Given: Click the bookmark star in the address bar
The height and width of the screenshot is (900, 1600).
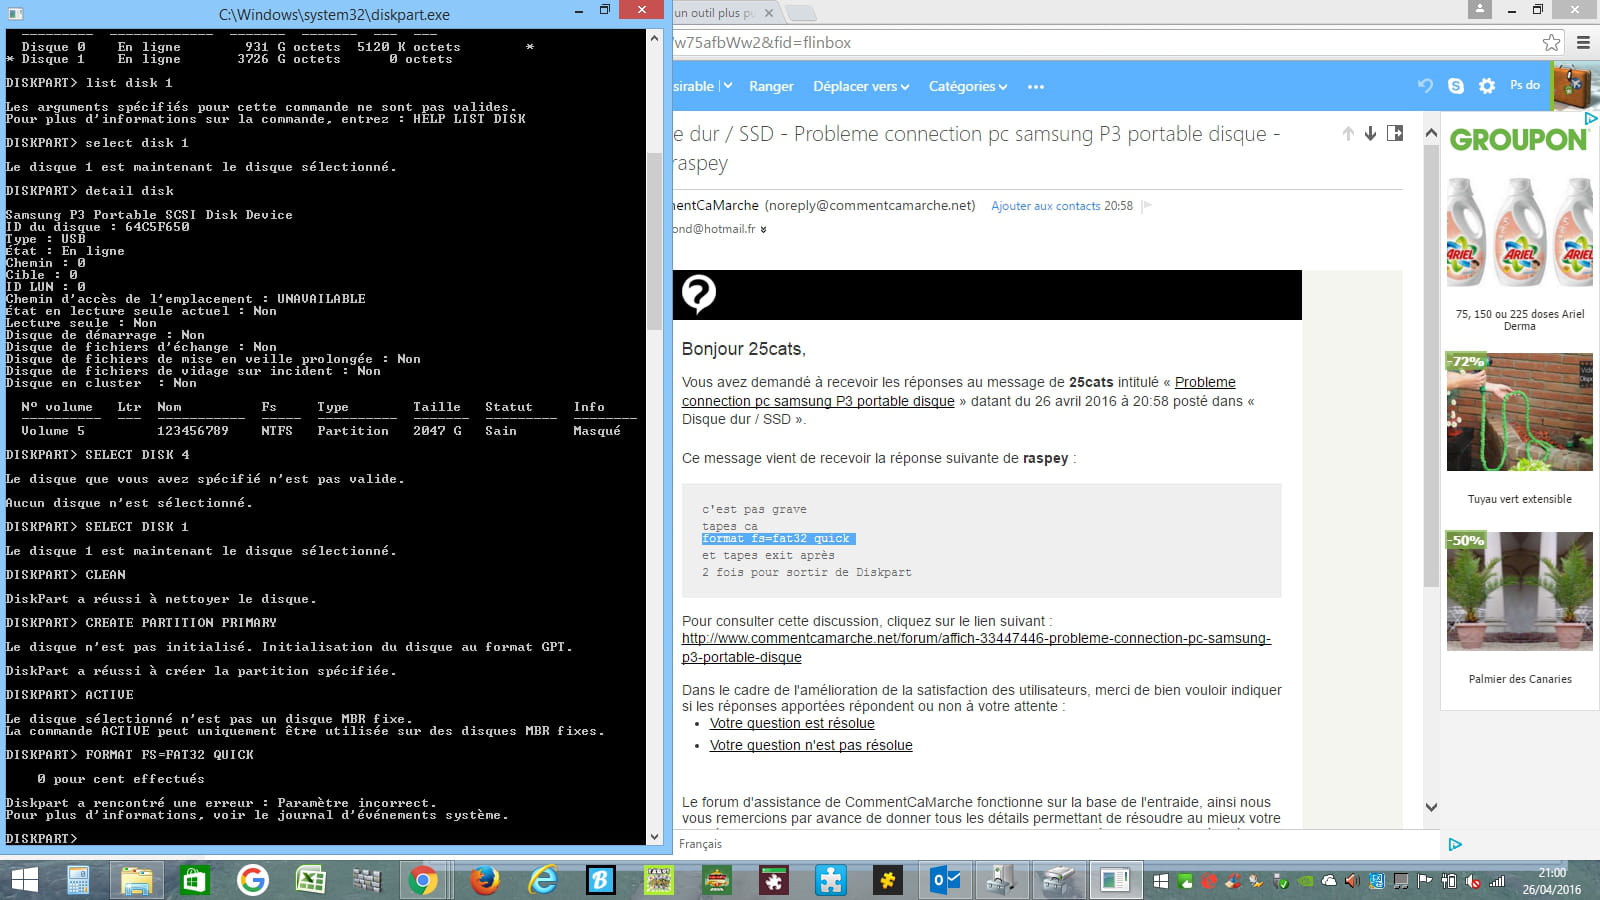Looking at the screenshot, I should point(1551,42).
